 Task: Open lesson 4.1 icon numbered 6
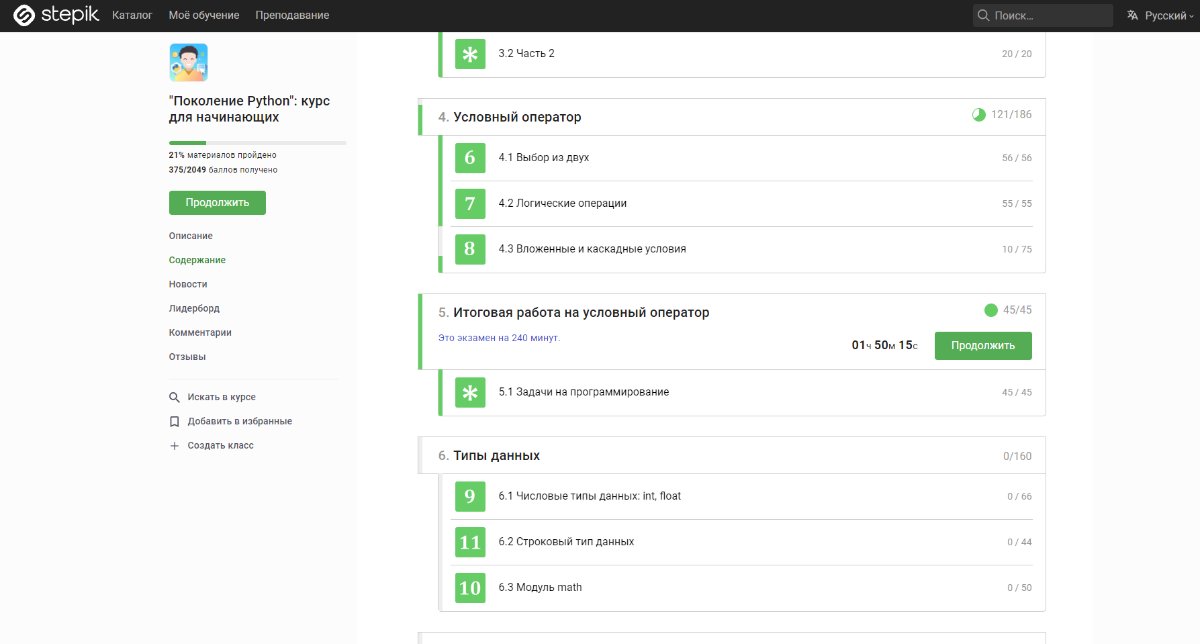pos(470,158)
